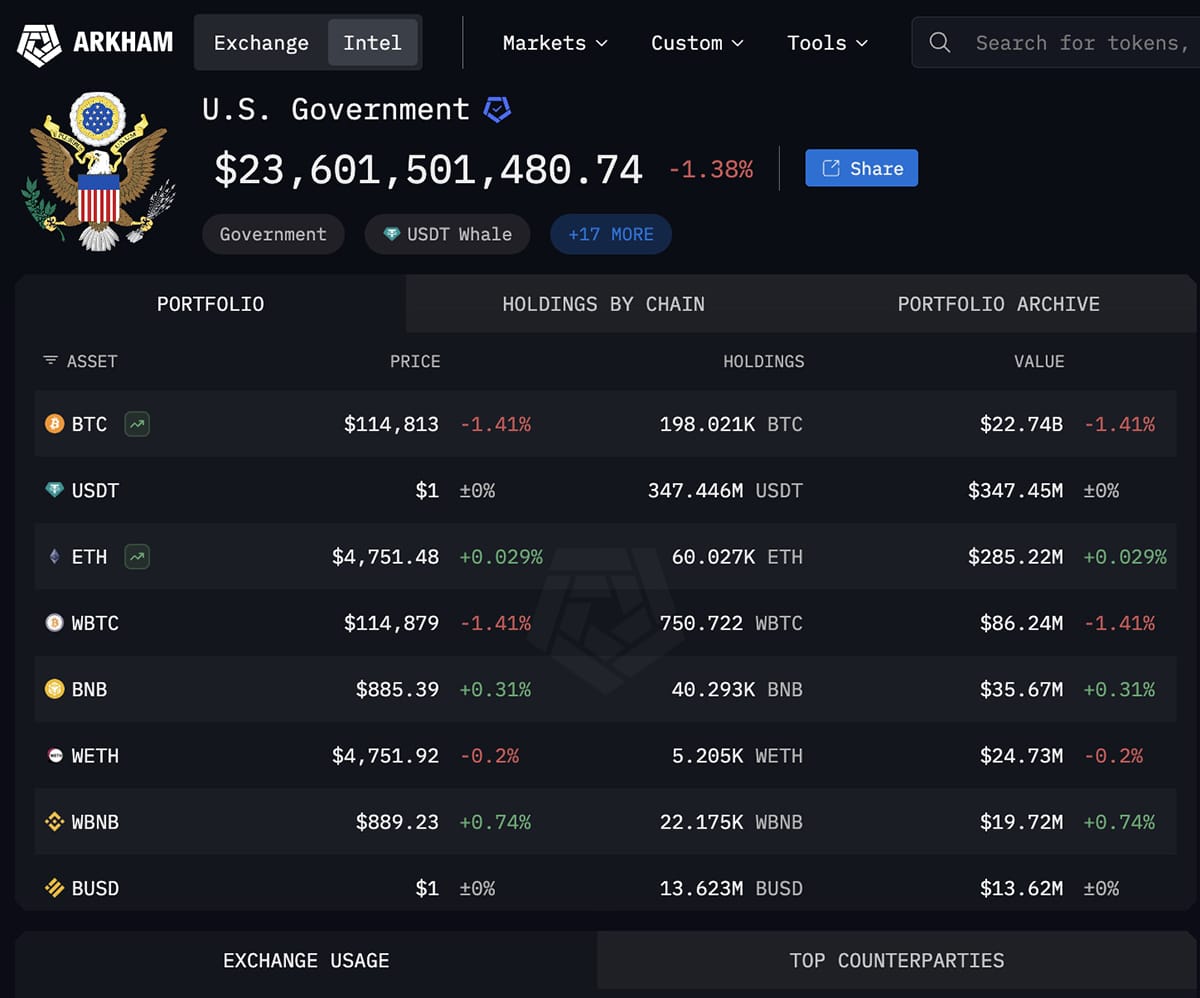1200x998 pixels.
Task: Click the BTC value $22.74B
Action: [x=1021, y=424]
